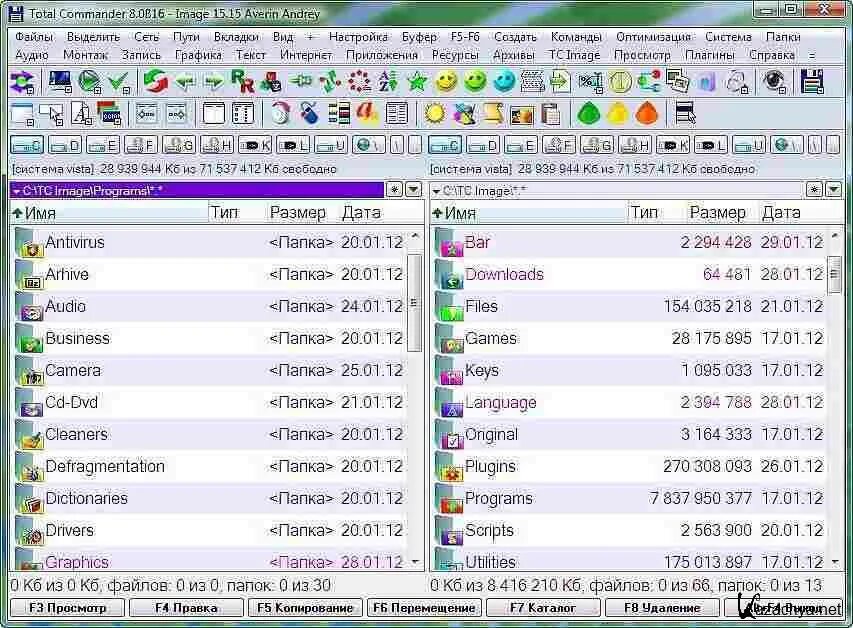This screenshot has width=853, height=628.
Task: Click the green drop icon
Action: tap(588, 114)
